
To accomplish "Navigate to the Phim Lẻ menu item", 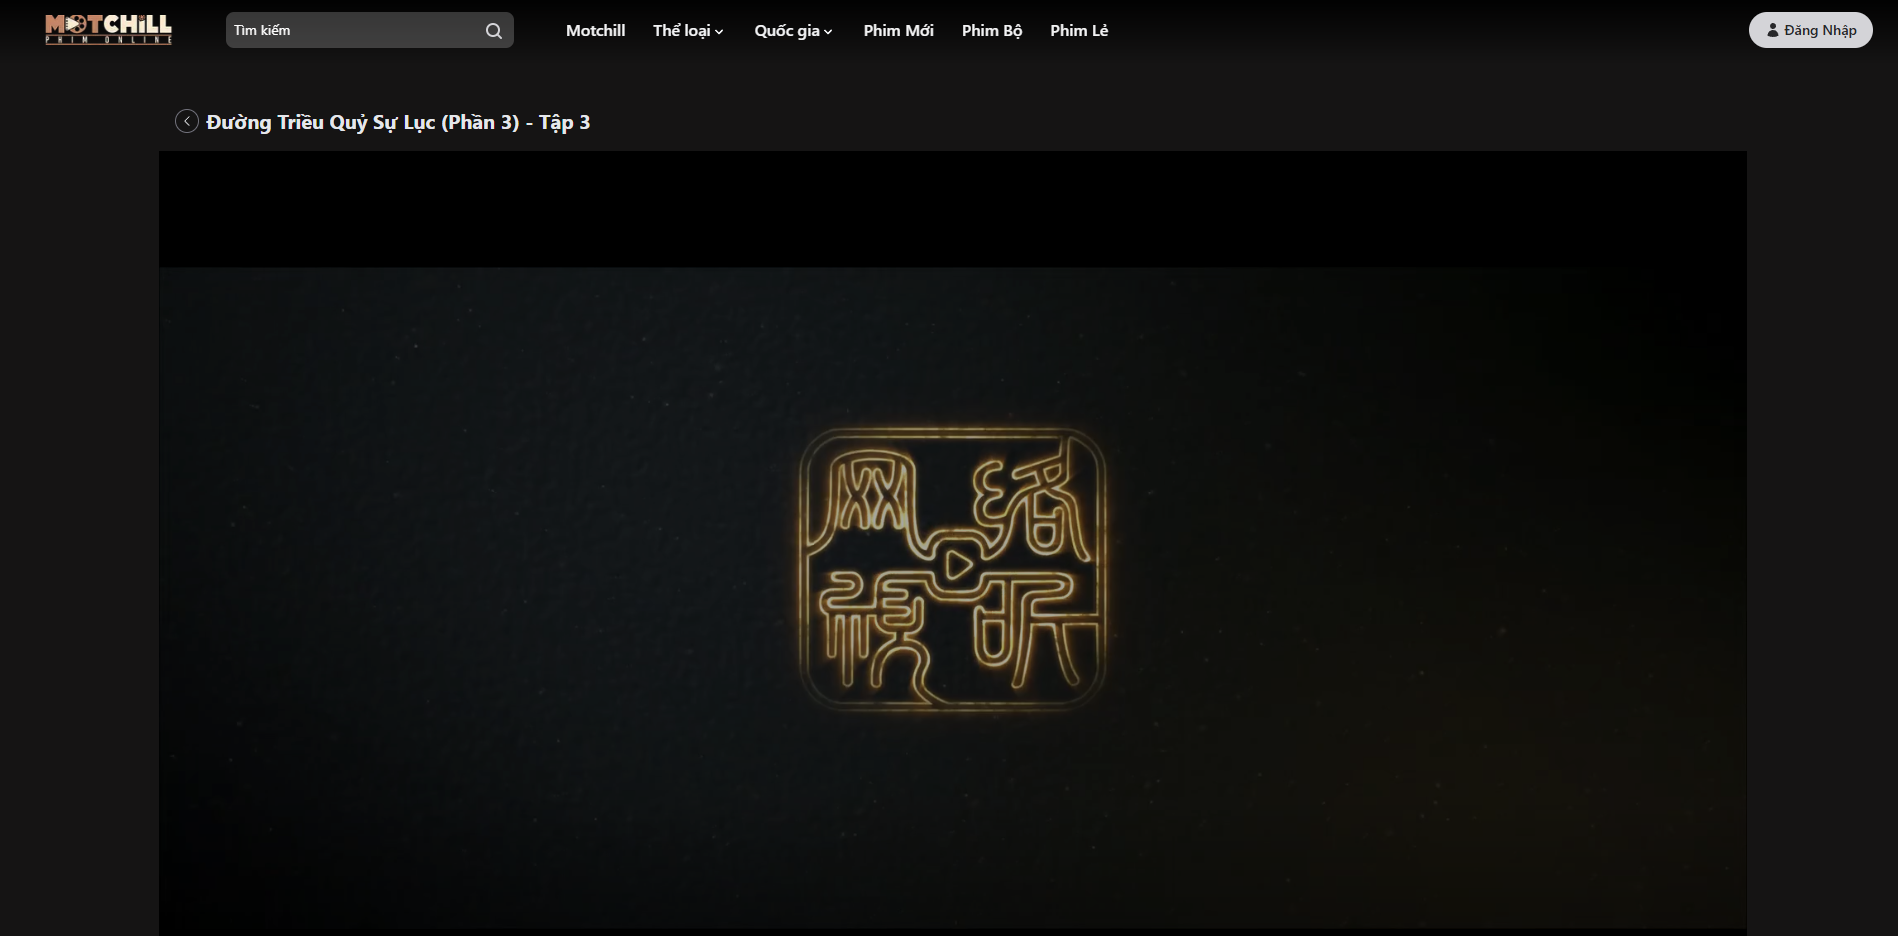I will tap(1078, 30).
